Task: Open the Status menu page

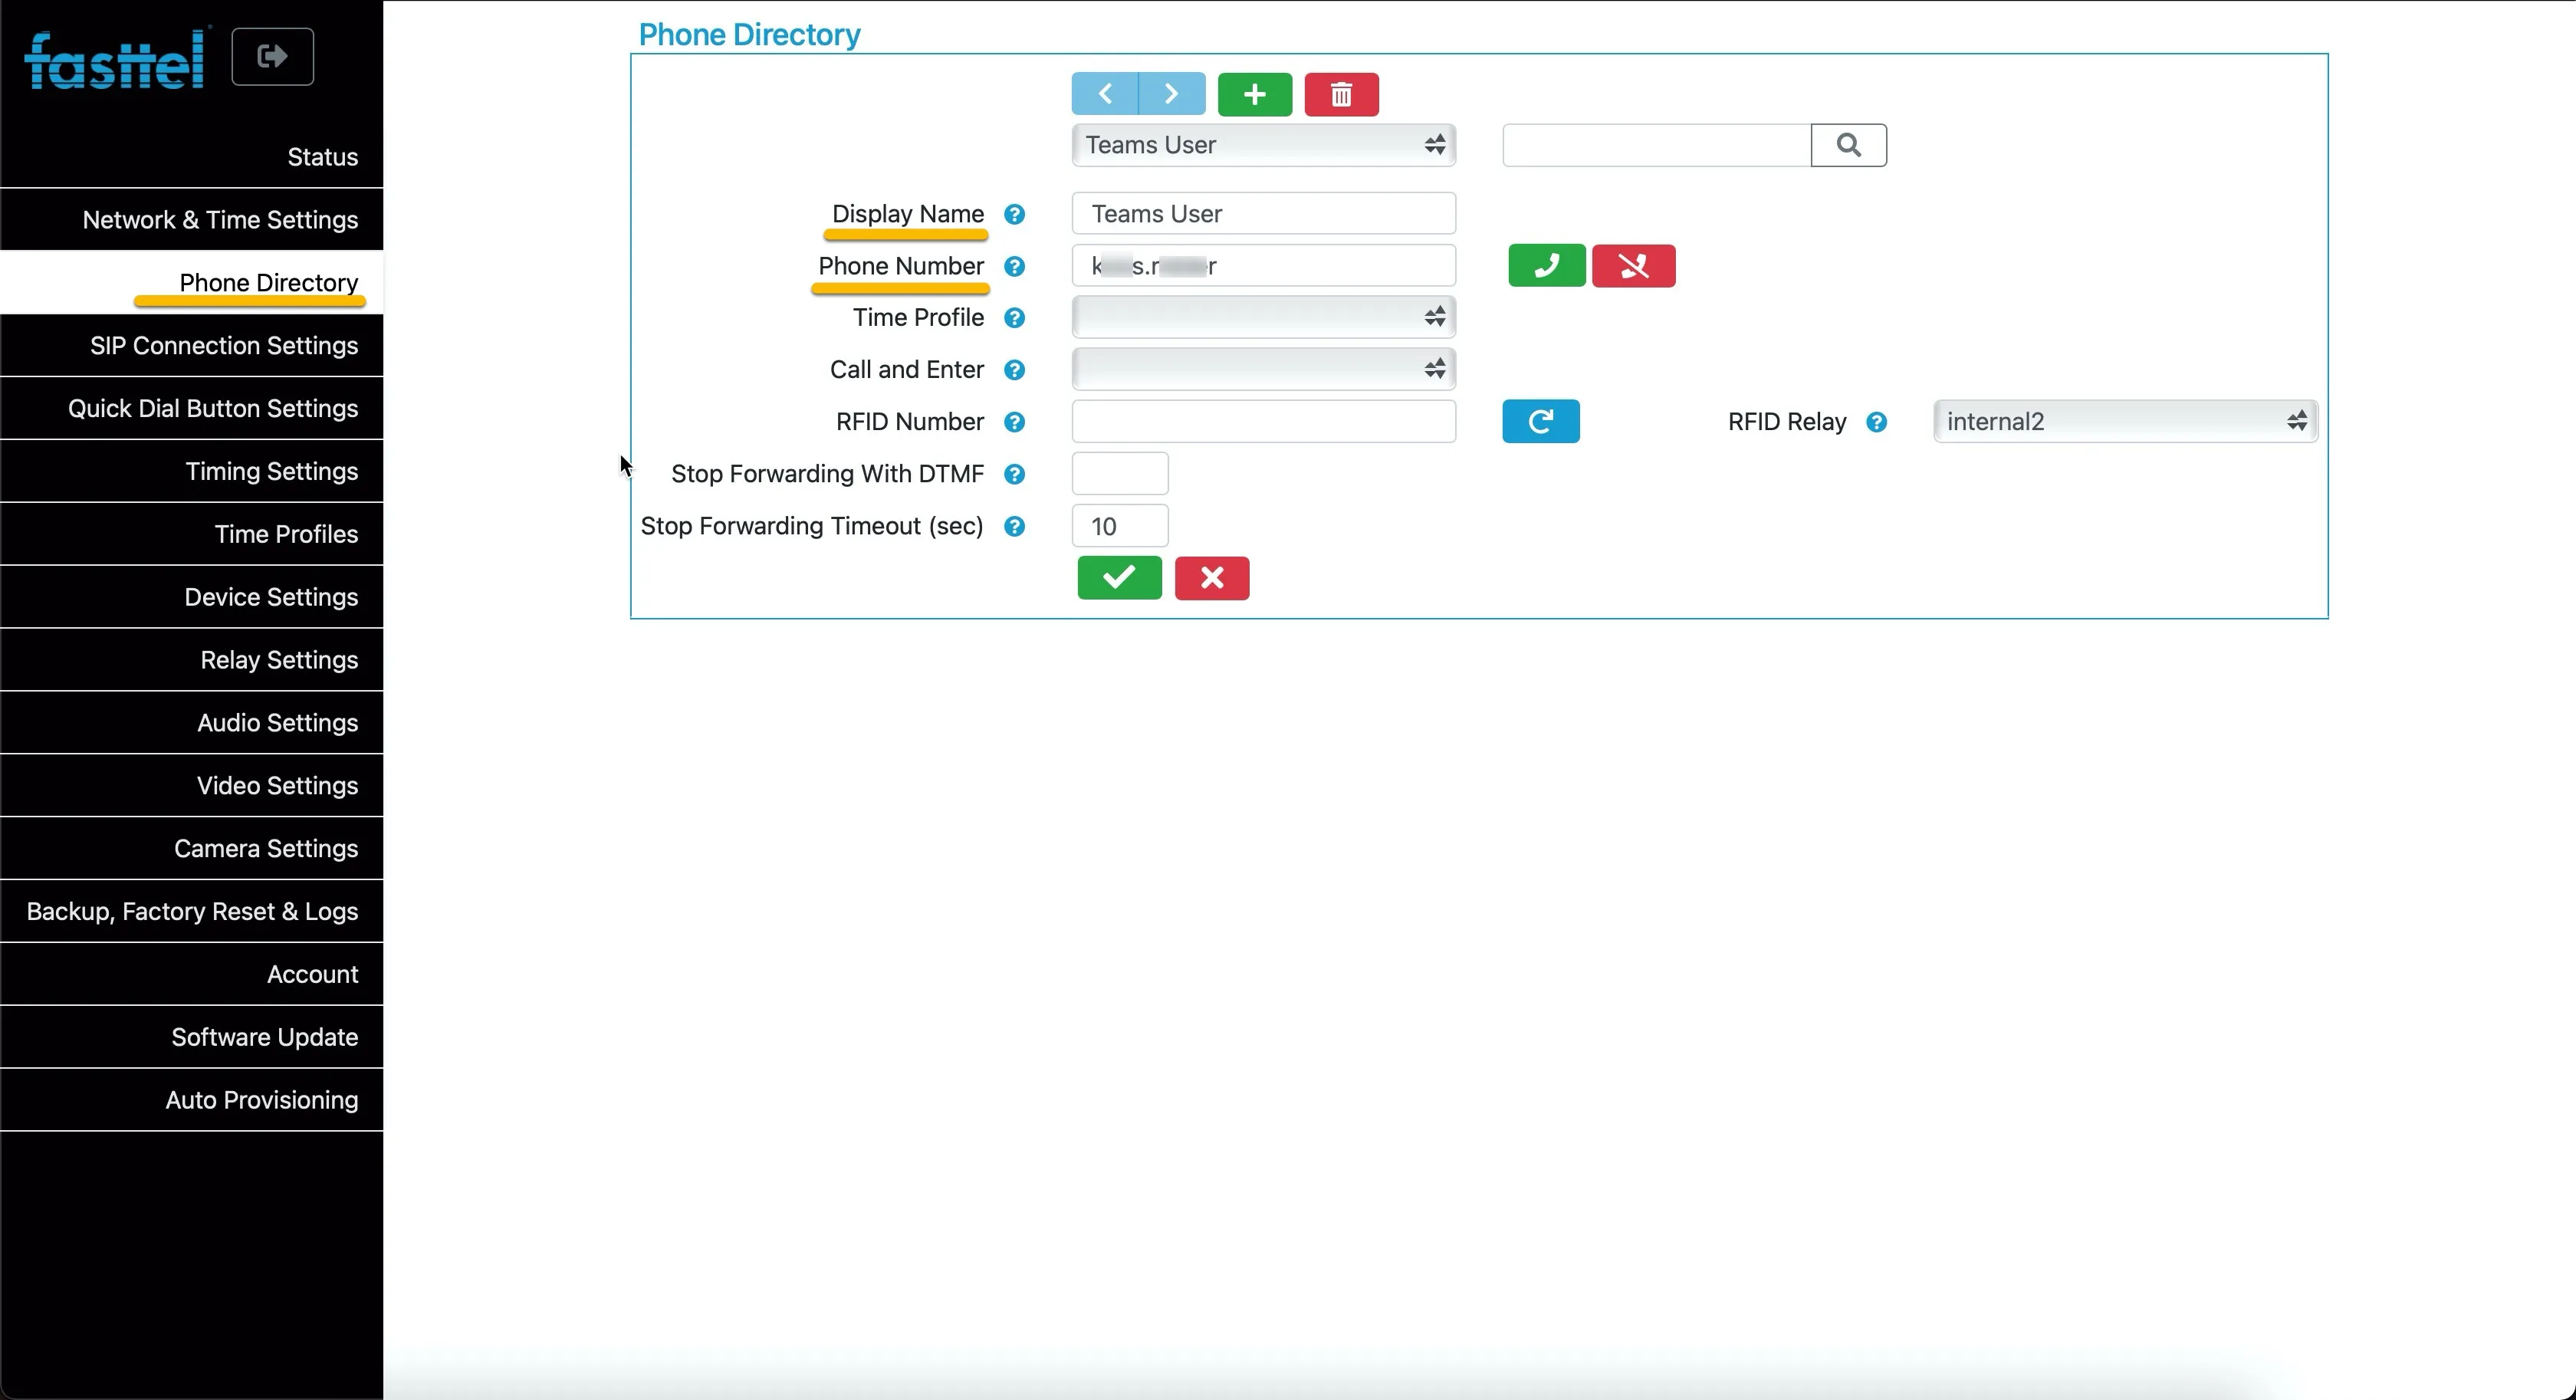Action: point(192,157)
